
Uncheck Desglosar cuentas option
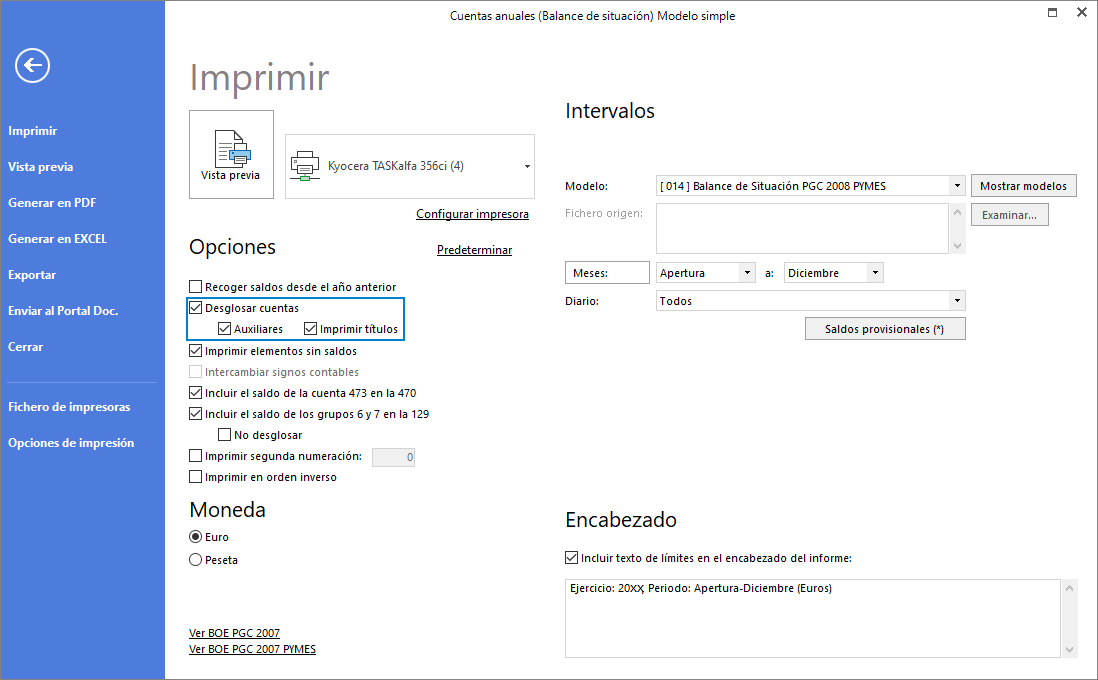tap(196, 307)
